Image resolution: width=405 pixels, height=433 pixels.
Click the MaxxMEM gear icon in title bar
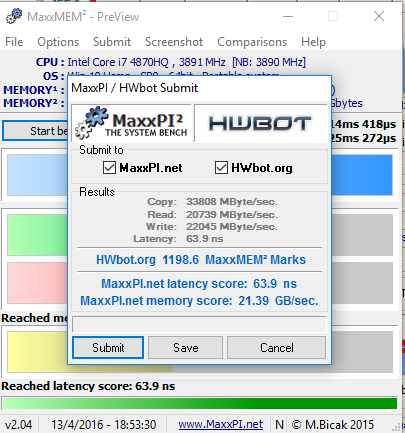tap(14, 16)
